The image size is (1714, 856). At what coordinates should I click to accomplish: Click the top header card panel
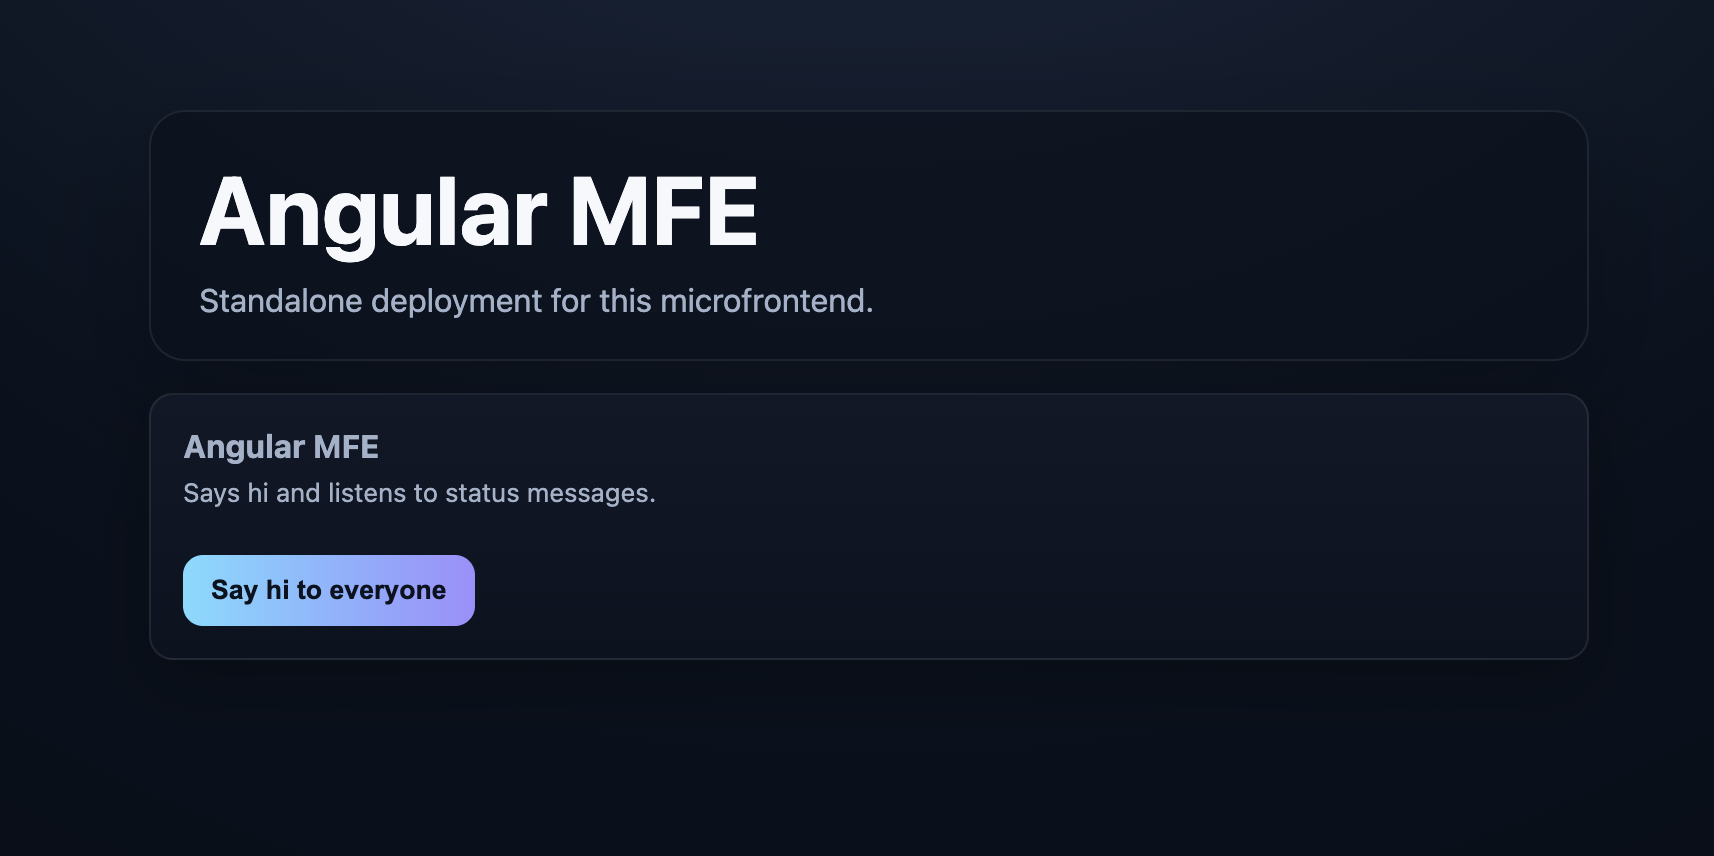(x=1100, y=230)
